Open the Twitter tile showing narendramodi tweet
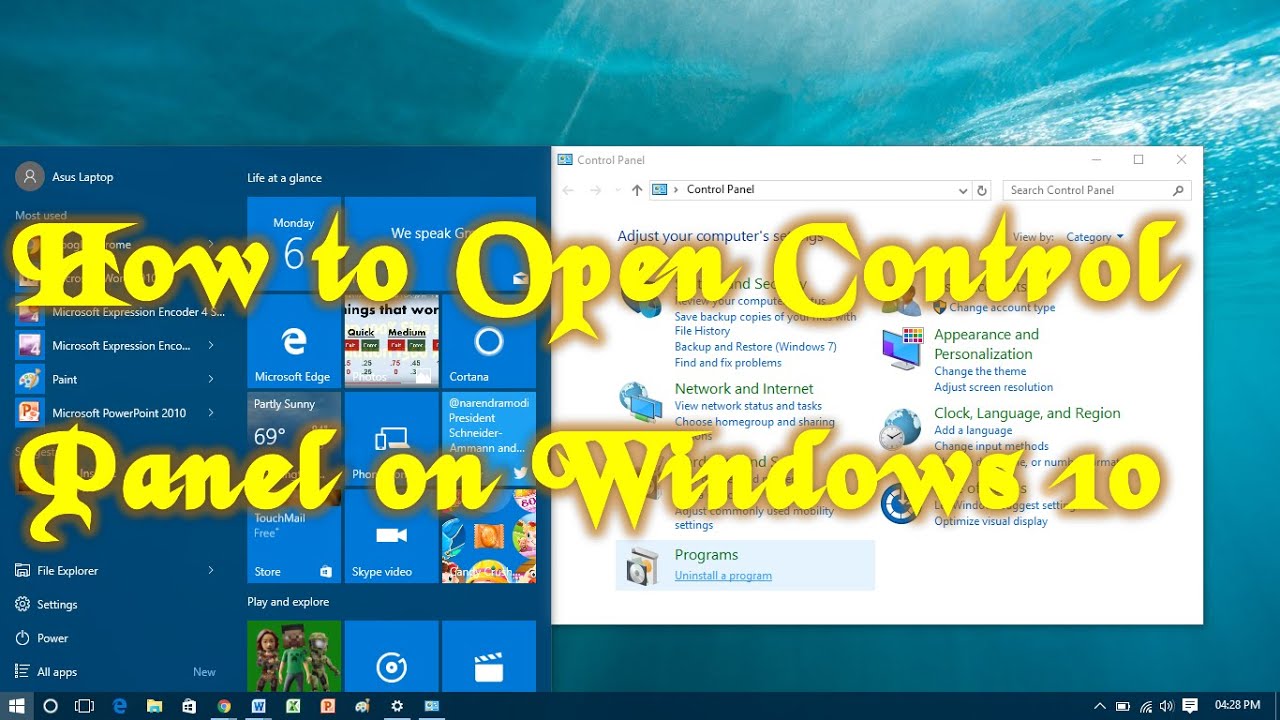 coord(489,438)
